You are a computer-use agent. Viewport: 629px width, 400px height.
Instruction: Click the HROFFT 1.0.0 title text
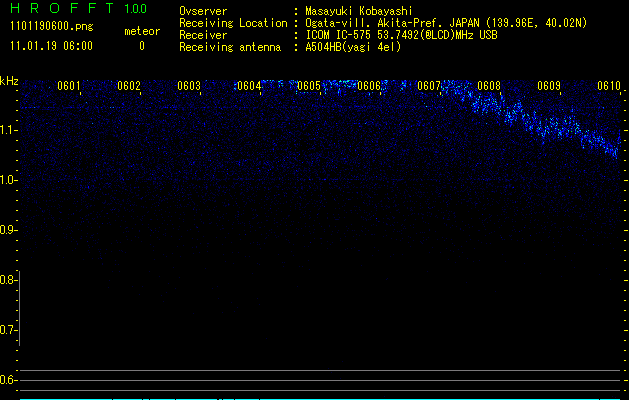[79, 8]
